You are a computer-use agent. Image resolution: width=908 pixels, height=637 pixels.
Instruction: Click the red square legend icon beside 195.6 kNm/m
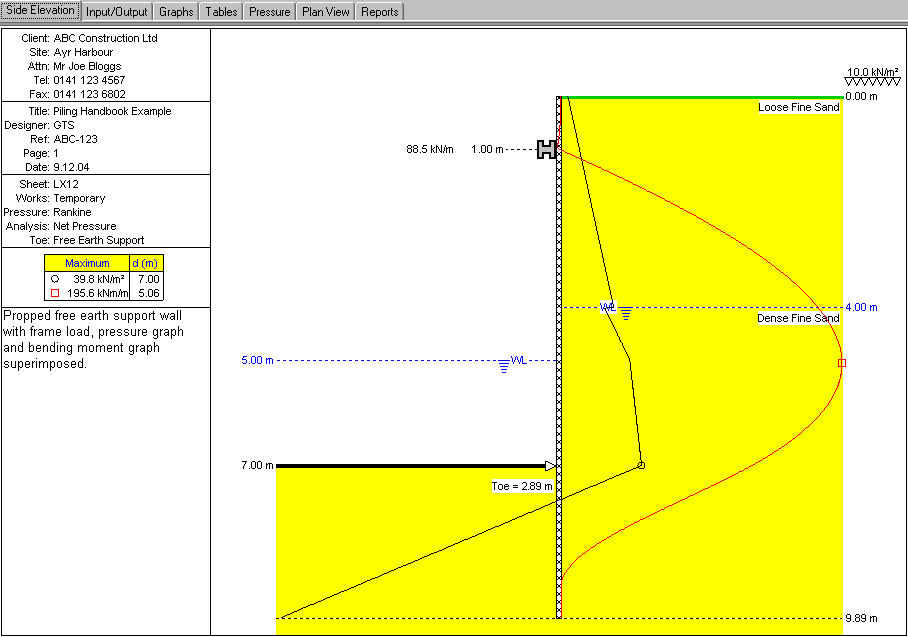pyautogui.click(x=54, y=293)
